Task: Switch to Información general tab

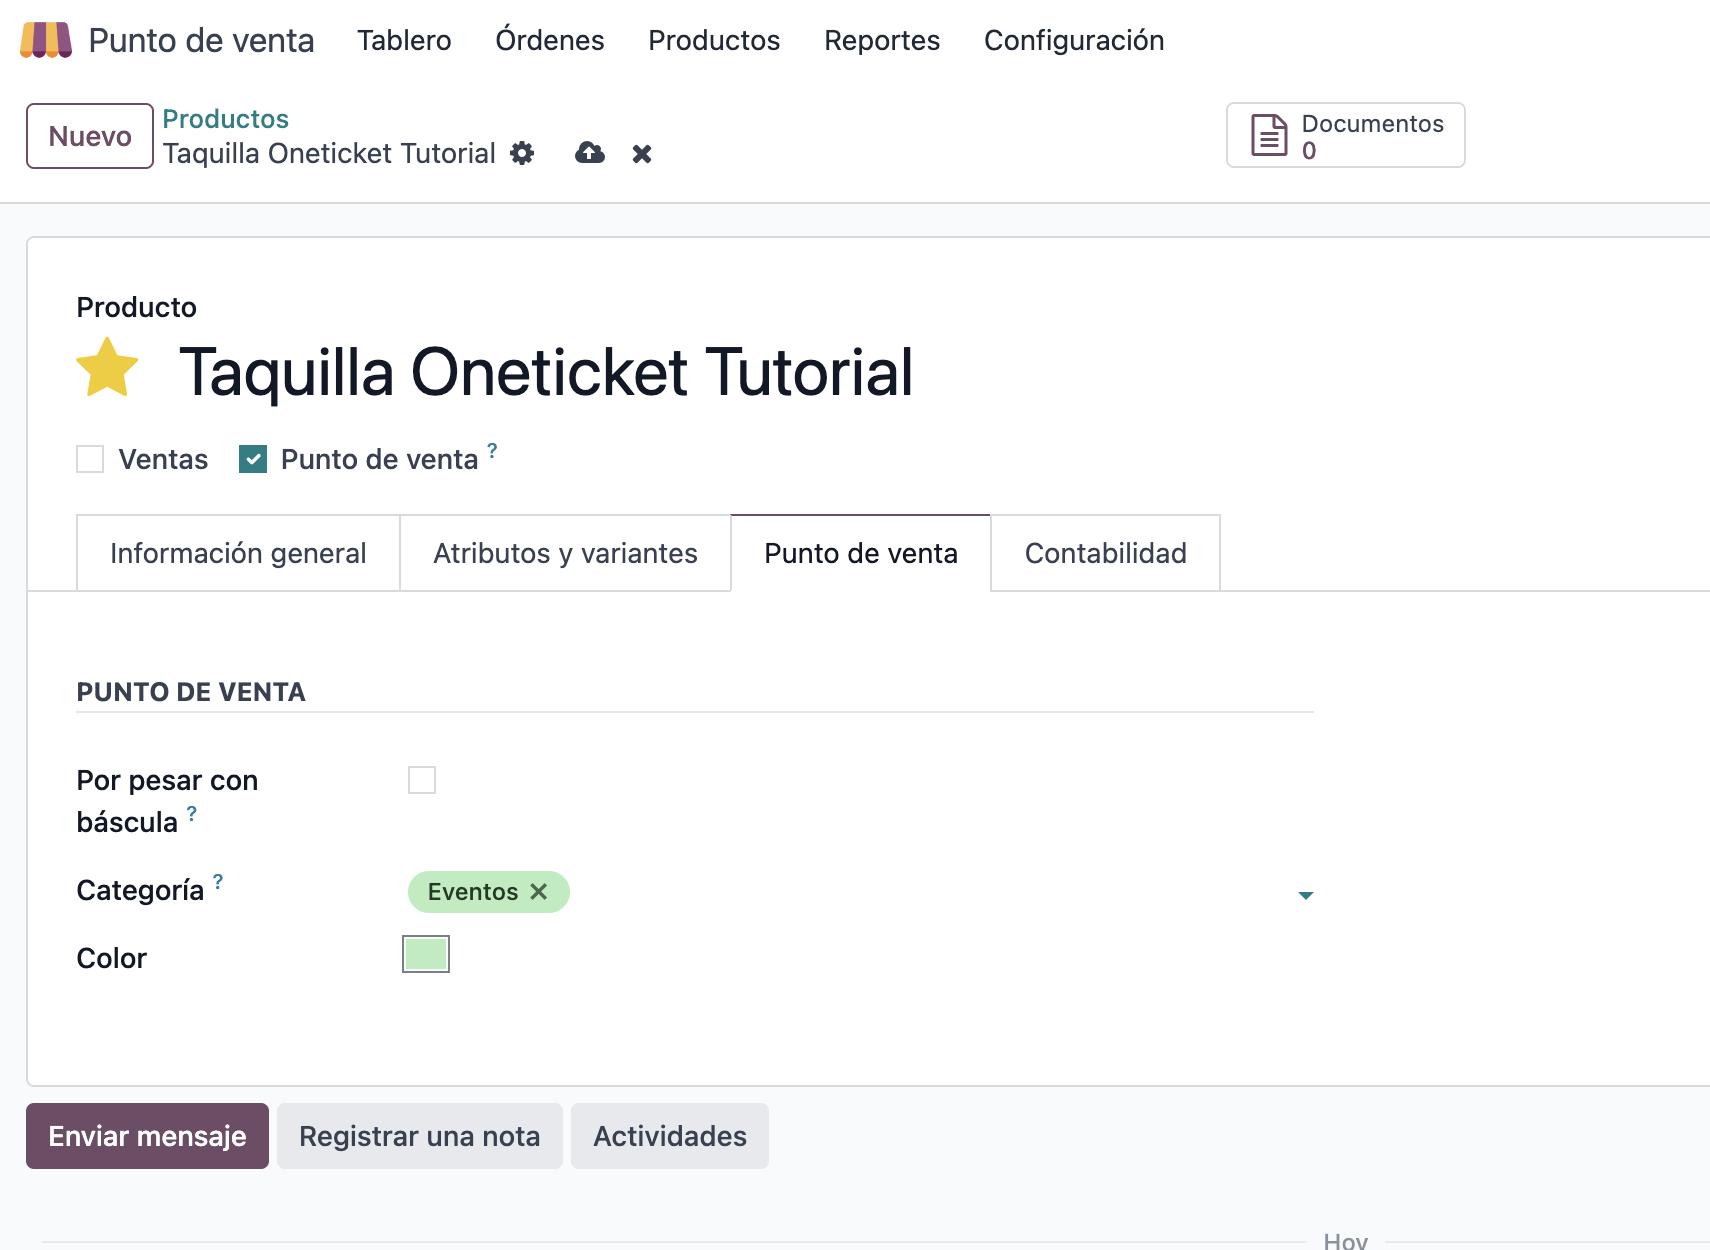Action: pyautogui.click(x=238, y=553)
